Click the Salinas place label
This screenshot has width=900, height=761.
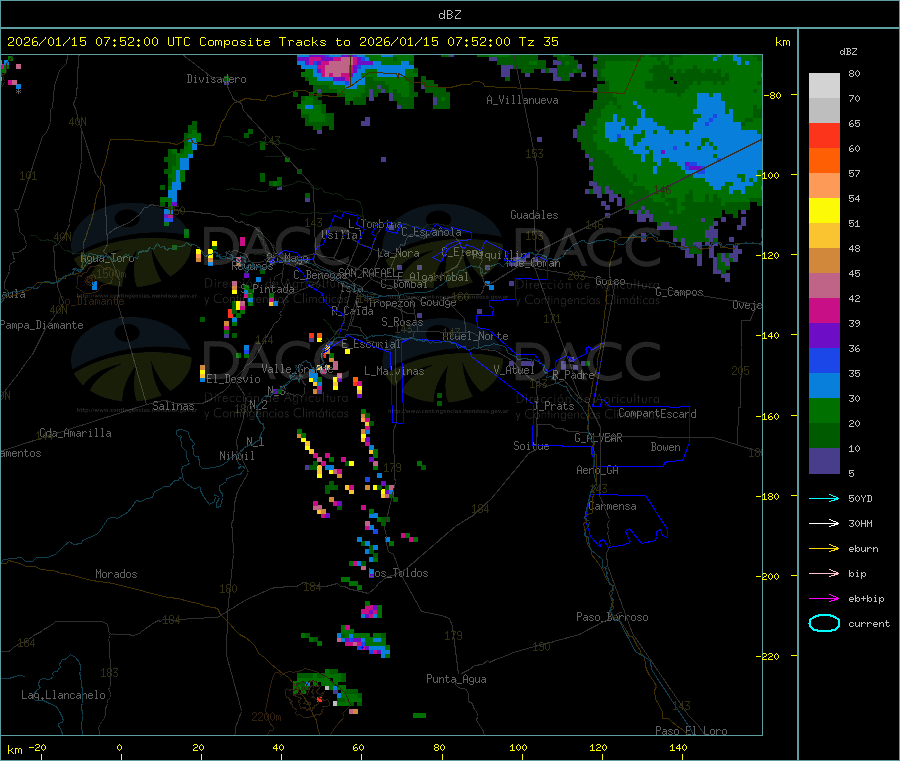click(173, 406)
